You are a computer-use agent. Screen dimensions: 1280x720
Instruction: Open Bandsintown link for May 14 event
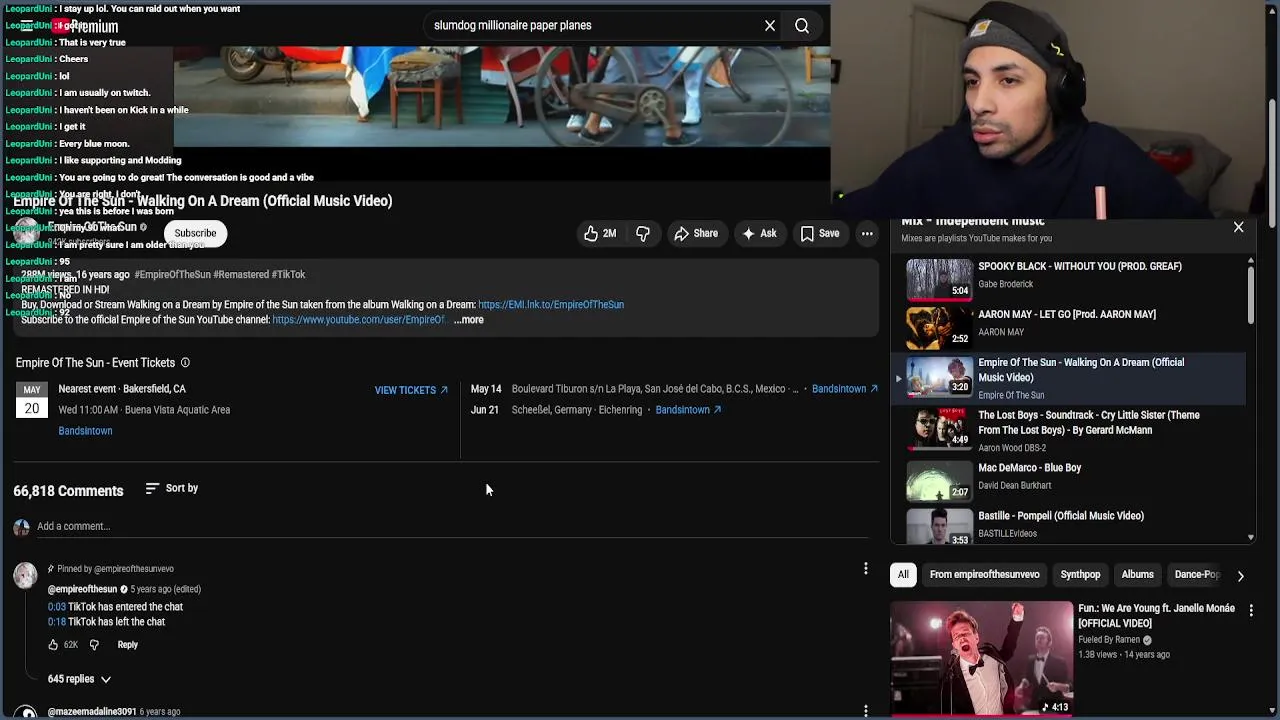coord(844,389)
